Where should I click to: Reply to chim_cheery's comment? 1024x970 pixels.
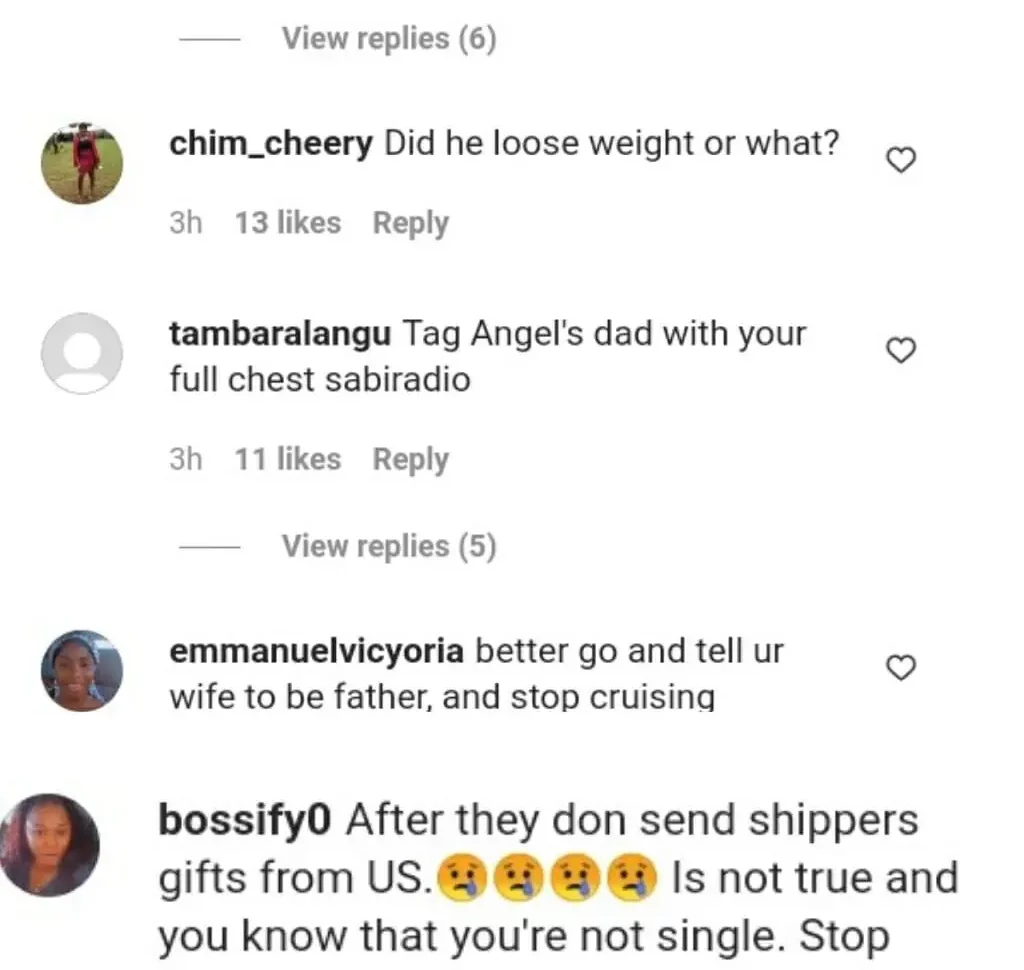(x=411, y=223)
